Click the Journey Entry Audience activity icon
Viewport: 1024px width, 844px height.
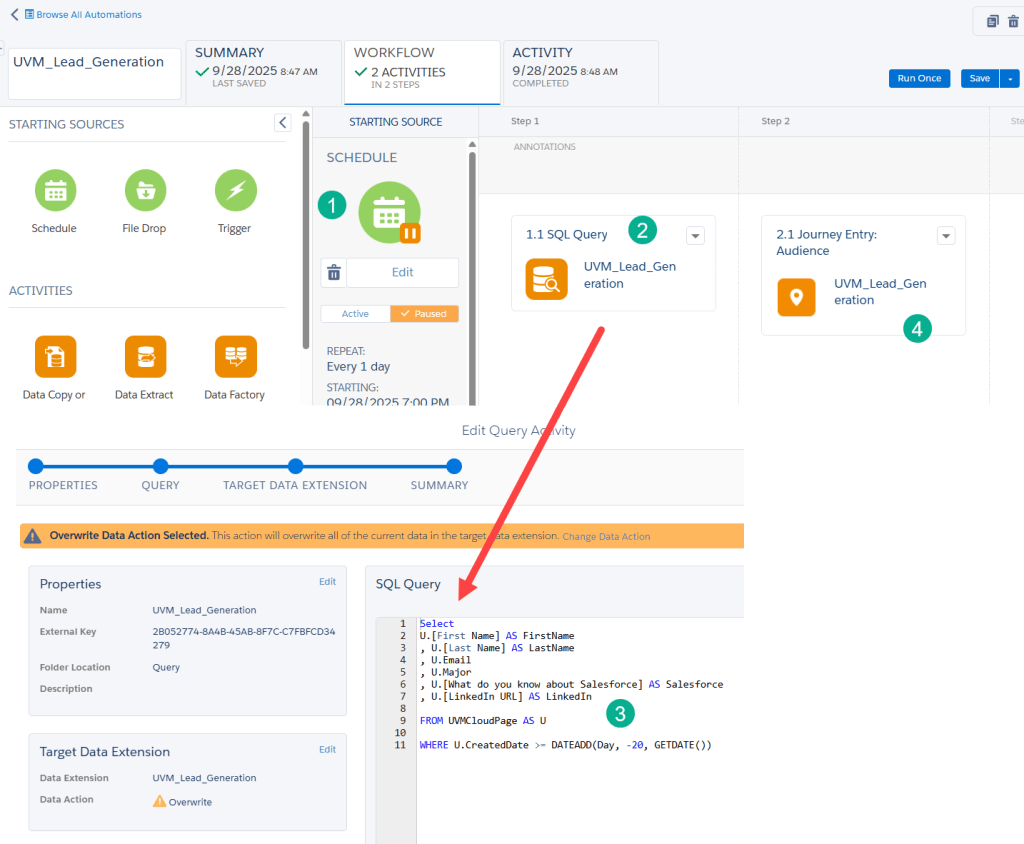point(797,297)
